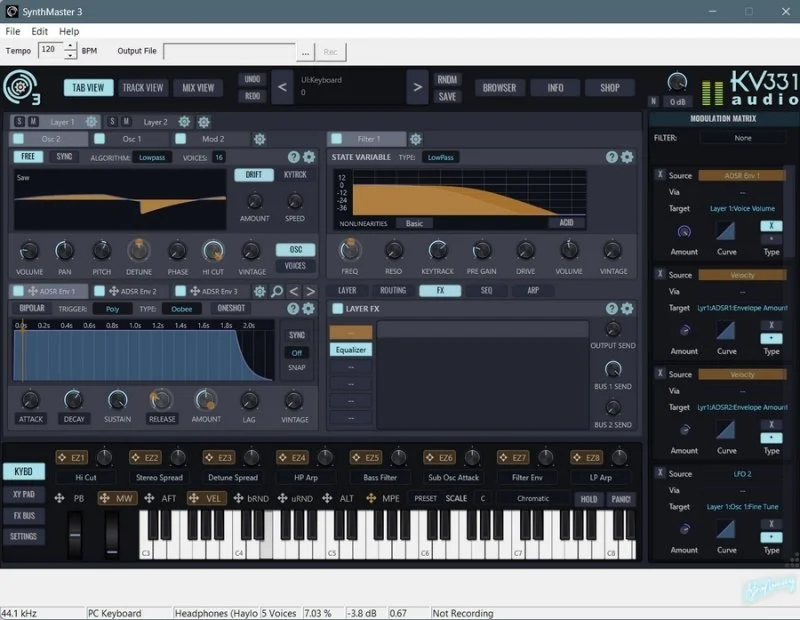The width and height of the screenshot is (800, 620).
Task: Open the Osc 2 help icon
Action: [293, 157]
